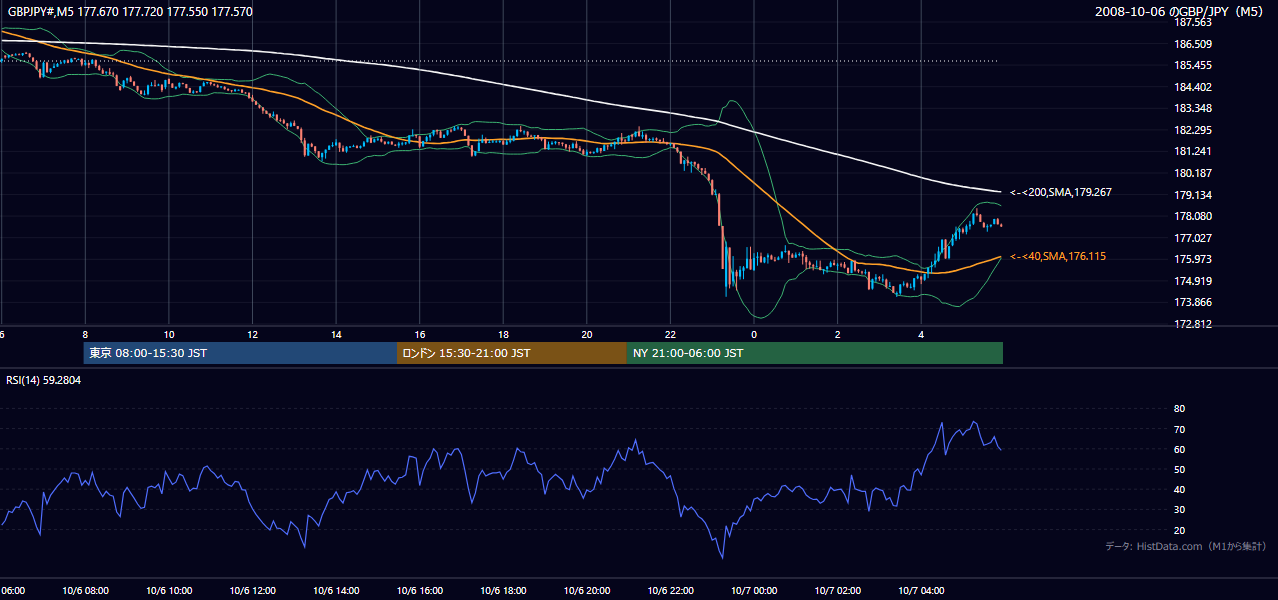Viewport: 1278px width, 600px height.
Task: Click the 182.295 price axis label
Action: click(x=1192, y=130)
